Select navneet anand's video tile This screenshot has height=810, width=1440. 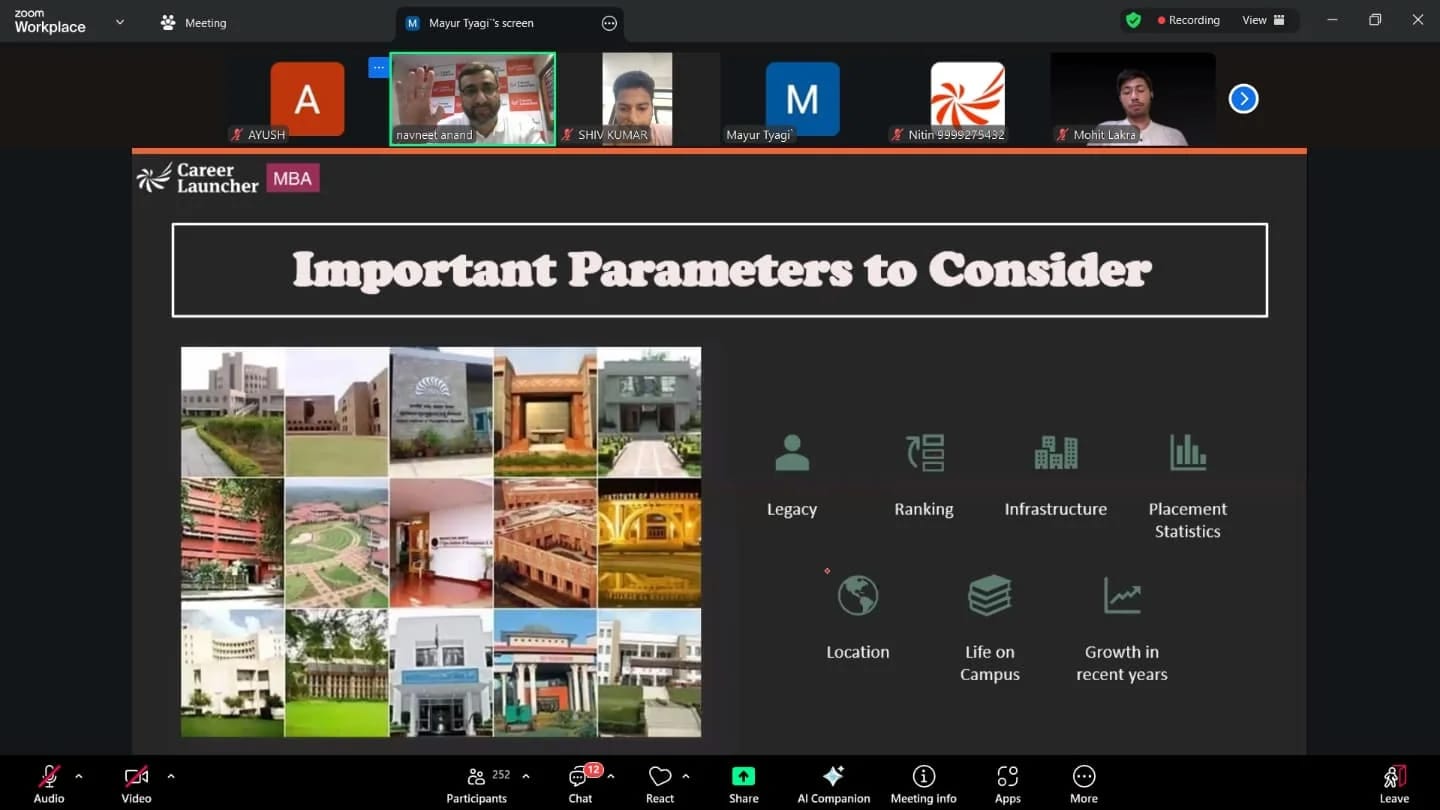[473, 99]
